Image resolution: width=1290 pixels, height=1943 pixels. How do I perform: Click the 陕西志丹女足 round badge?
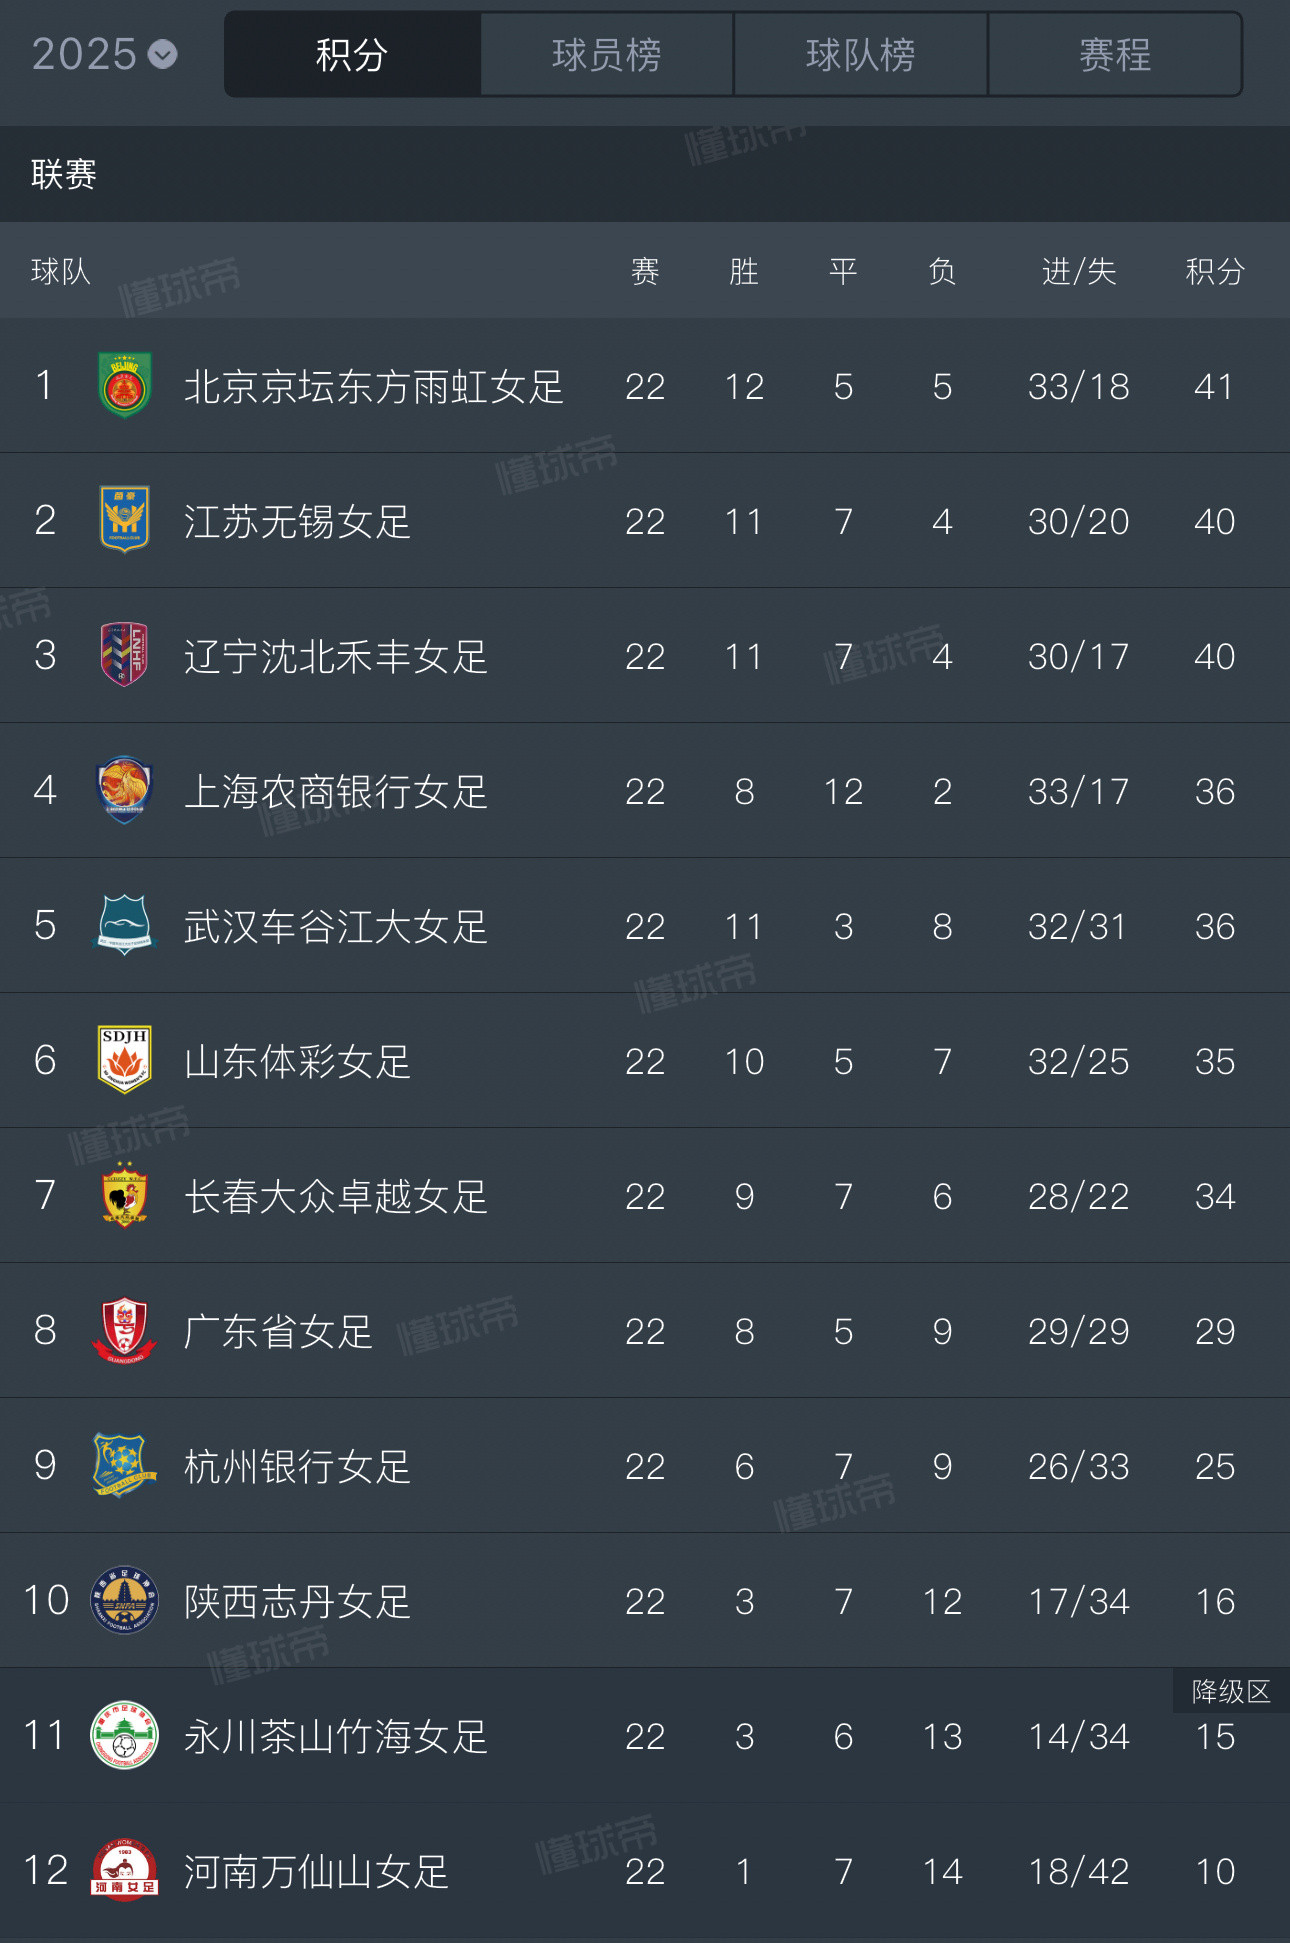[x=125, y=1600]
